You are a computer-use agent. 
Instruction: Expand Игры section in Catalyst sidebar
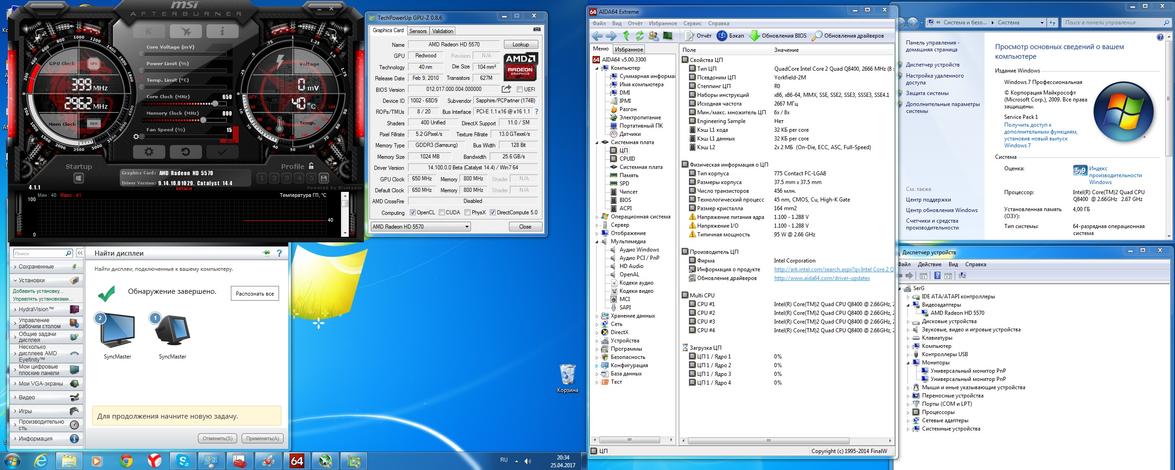(45, 411)
